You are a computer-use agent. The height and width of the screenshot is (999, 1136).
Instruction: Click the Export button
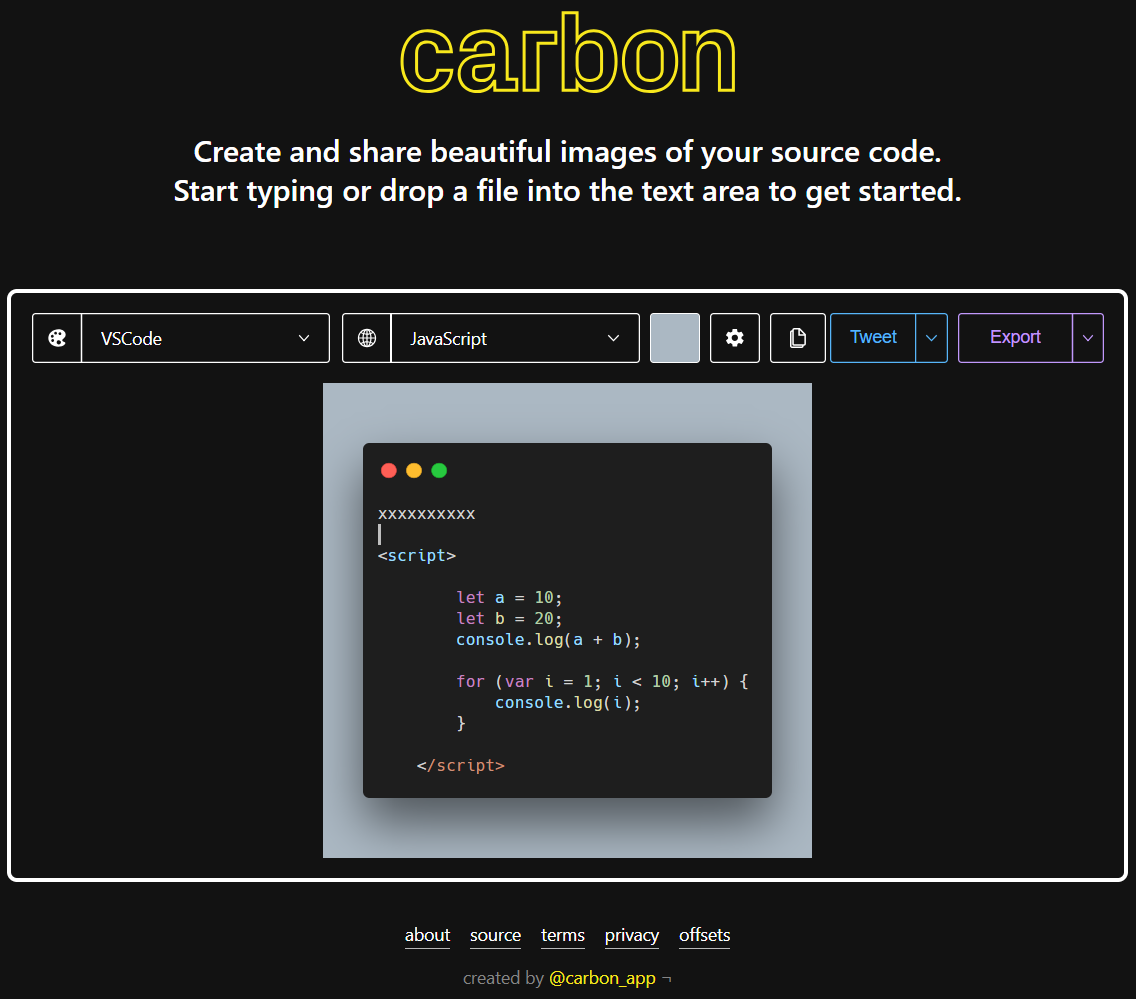[x=1015, y=338]
